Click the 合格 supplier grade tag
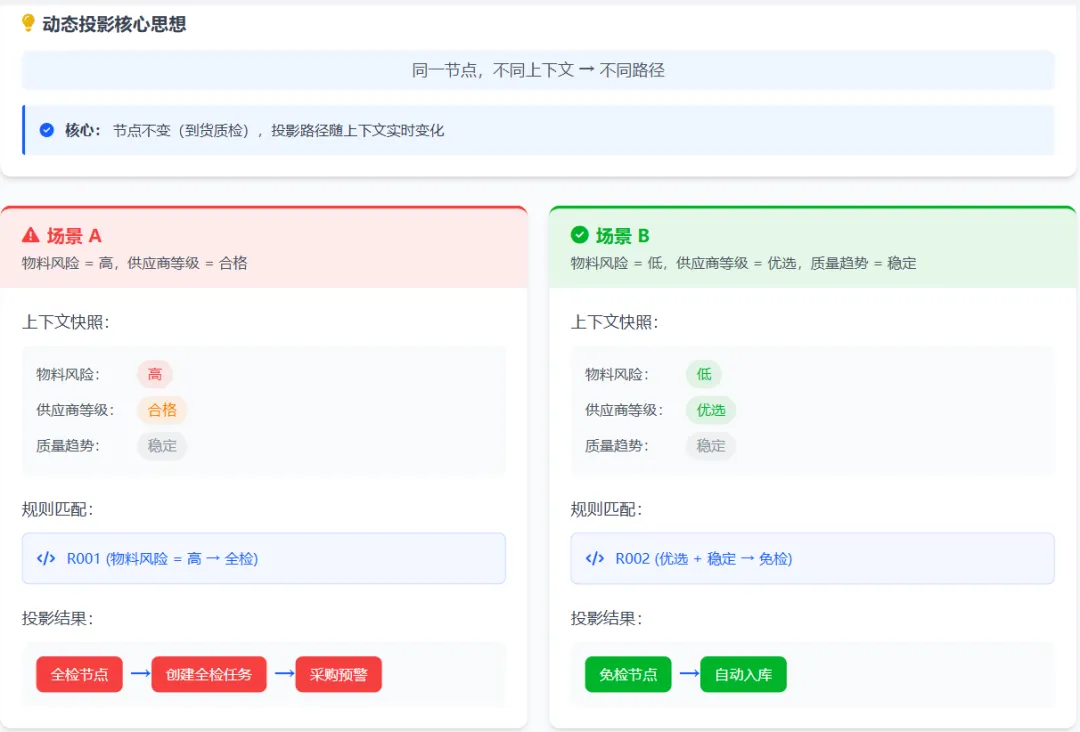Image resolution: width=1080 pixels, height=732 pixels. click(163, 410)
